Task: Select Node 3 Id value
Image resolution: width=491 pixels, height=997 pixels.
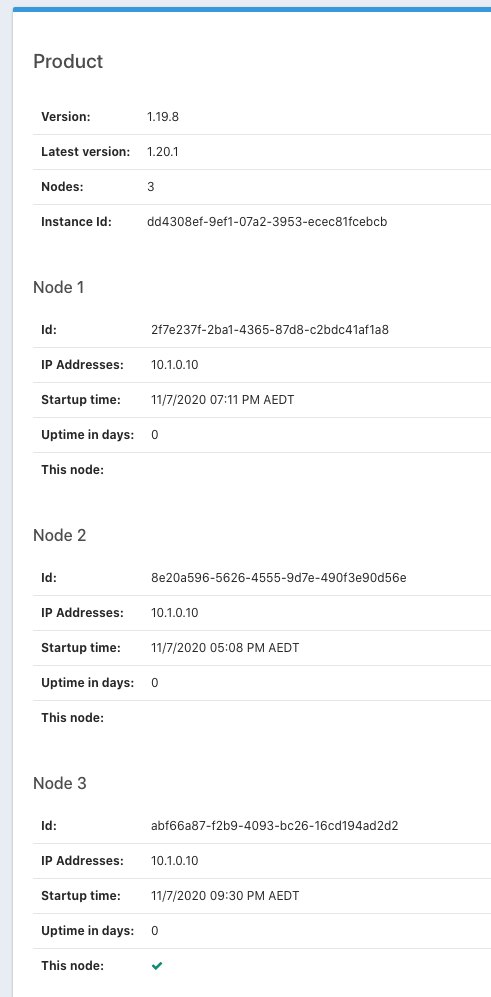Action: pos(275,826)
